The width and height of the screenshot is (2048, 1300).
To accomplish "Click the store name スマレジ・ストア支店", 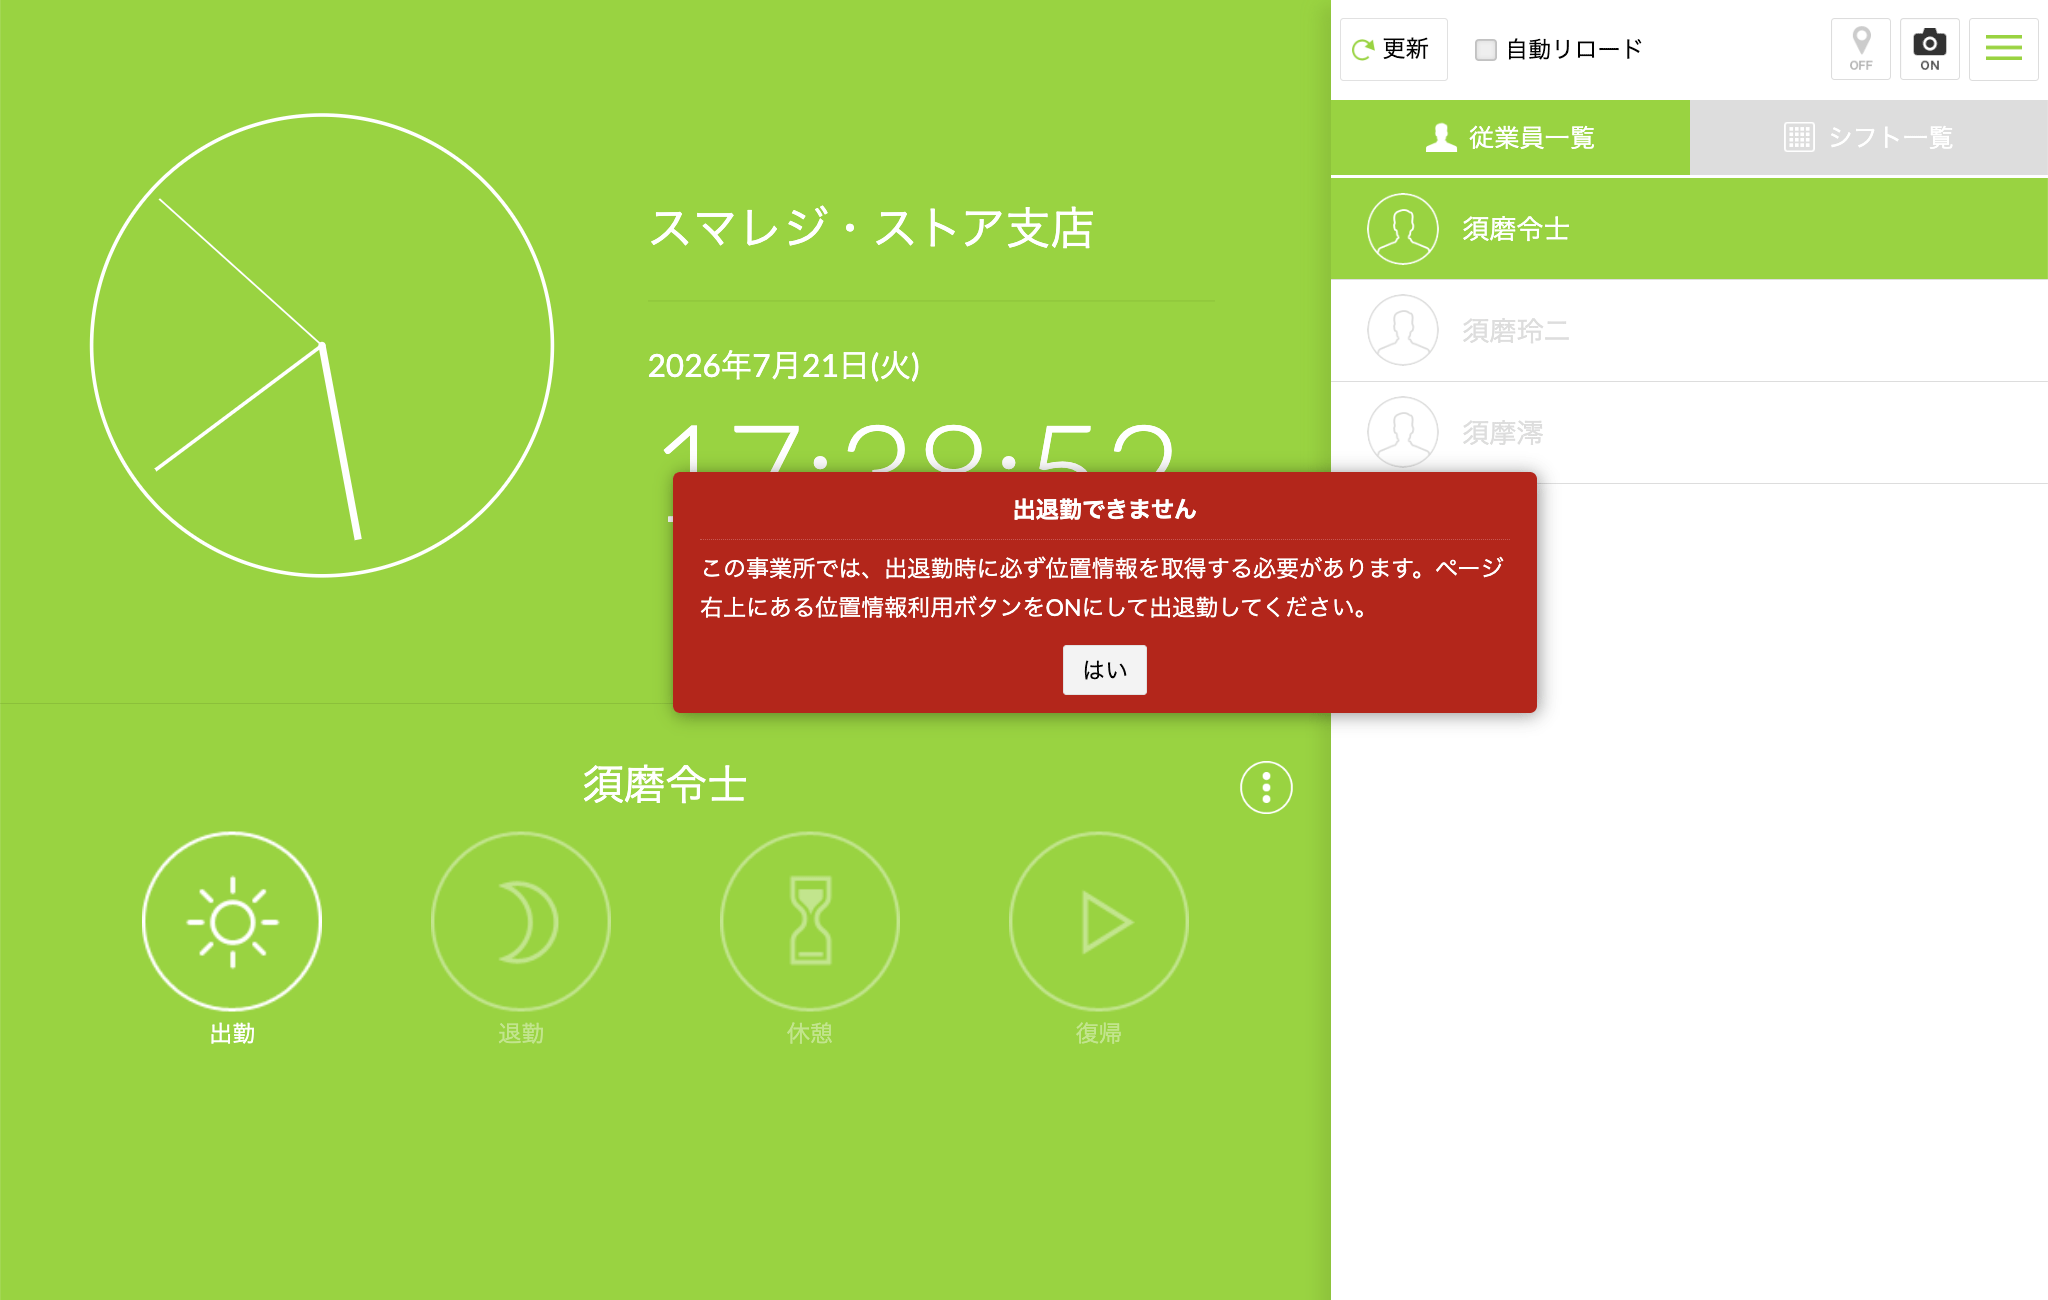I will pyautogui.click(x=871, y=229).
